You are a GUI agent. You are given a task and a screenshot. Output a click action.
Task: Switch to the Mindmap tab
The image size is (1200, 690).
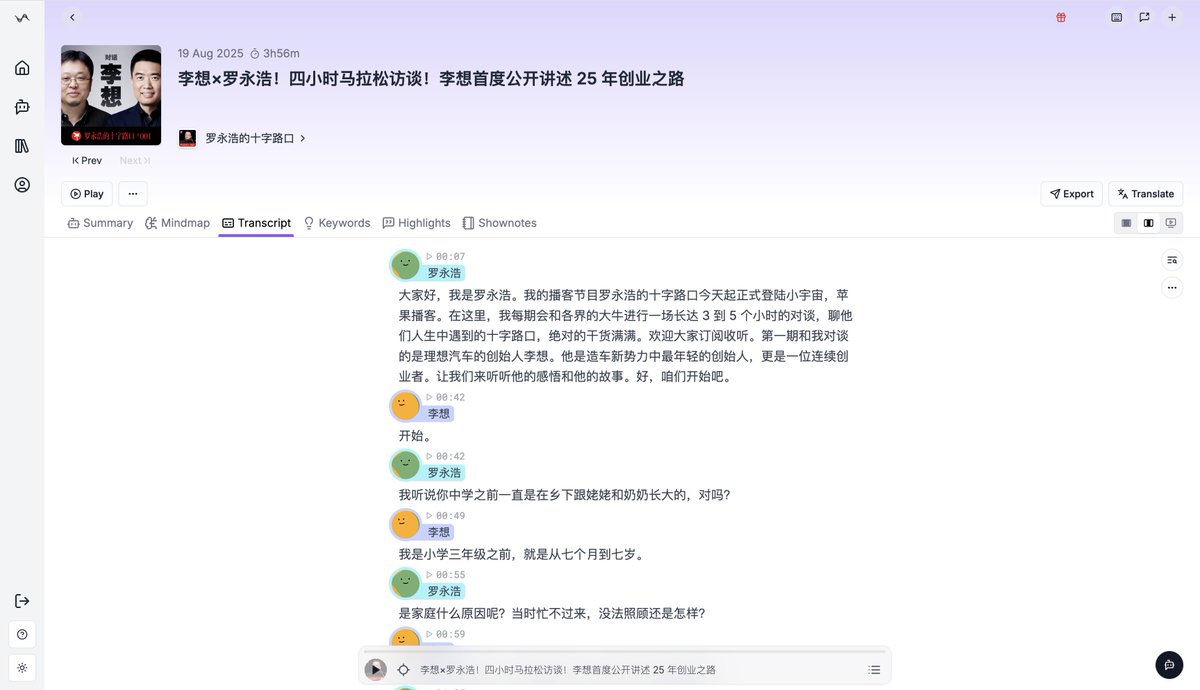click(x=178, y=223)
